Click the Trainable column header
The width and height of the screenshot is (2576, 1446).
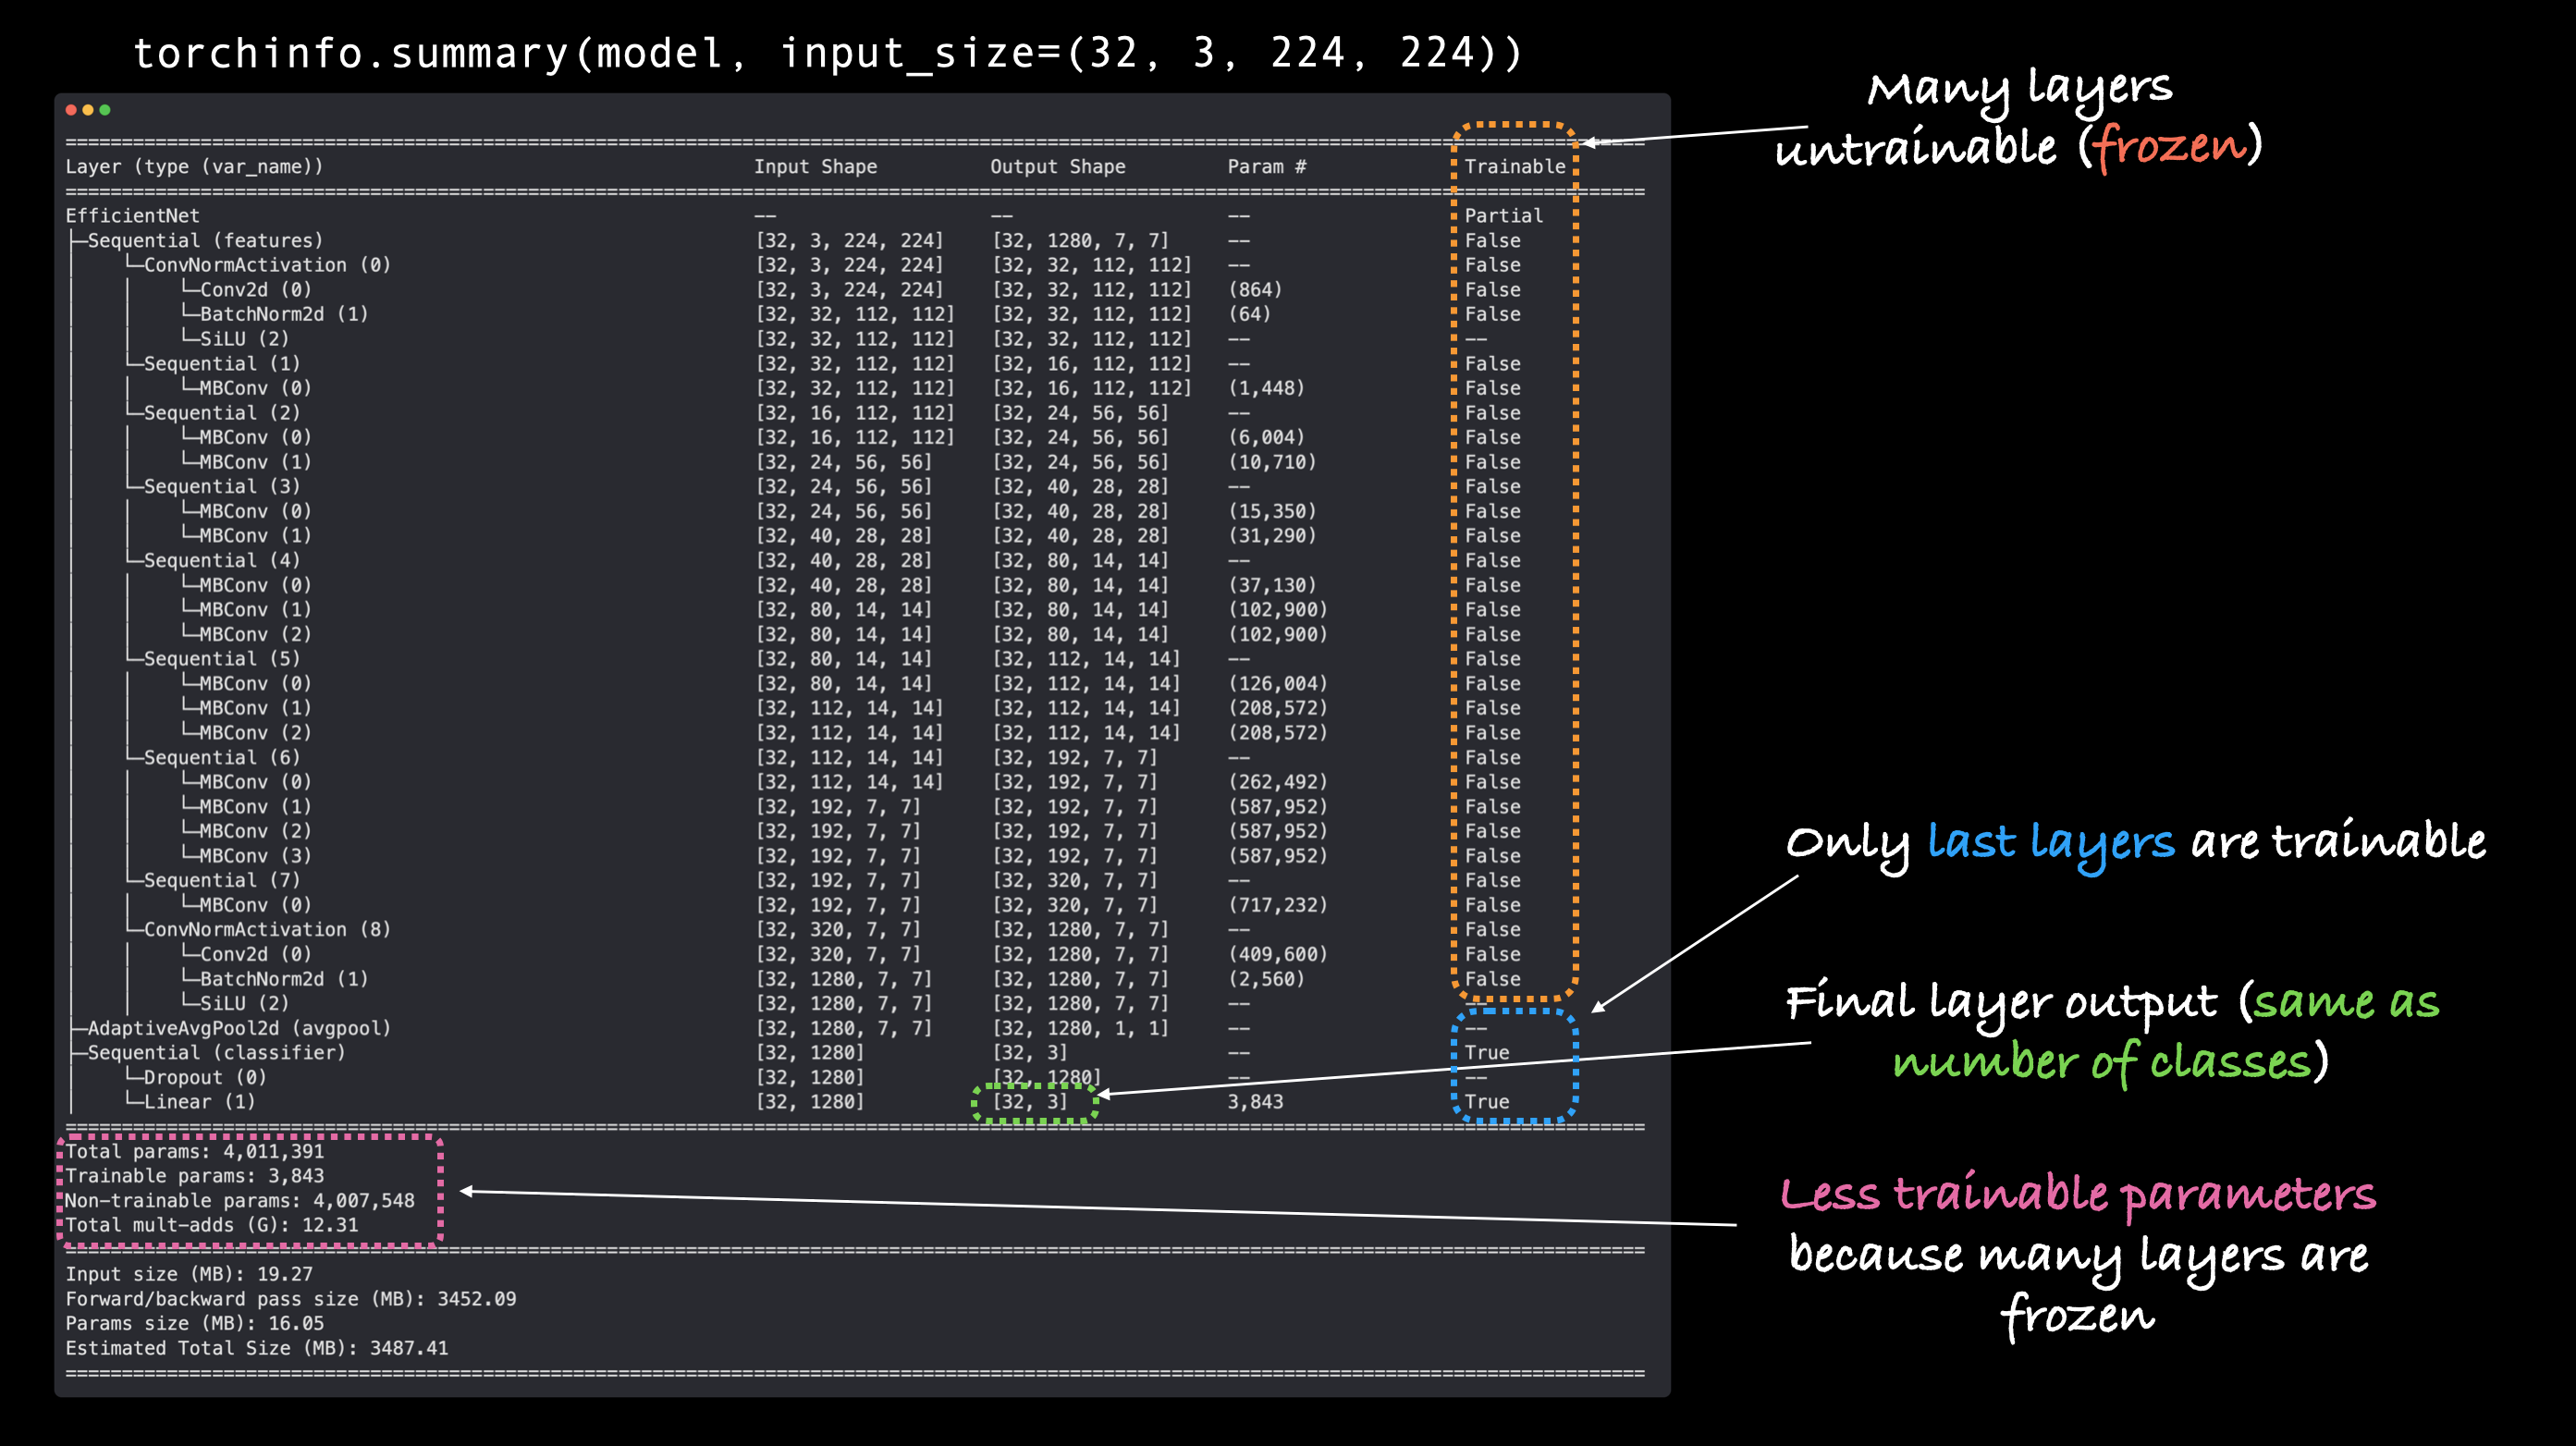click(1515, 166)
